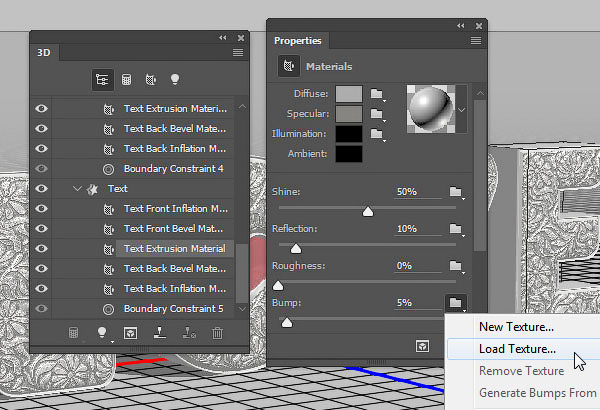The width and height of the screenshot is (600, 410).
Task: Click the 3D panel footer scene icon
Action: [73, 333]
